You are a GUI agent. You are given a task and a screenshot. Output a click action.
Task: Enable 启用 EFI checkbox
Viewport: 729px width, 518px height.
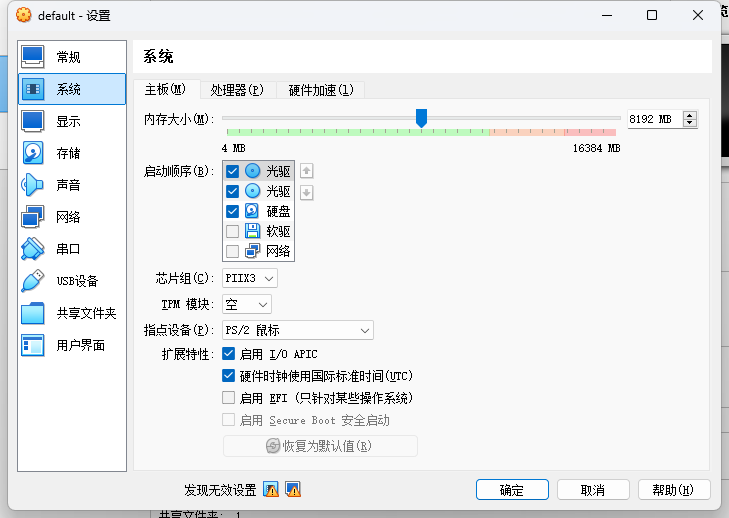tap(228, 398)
